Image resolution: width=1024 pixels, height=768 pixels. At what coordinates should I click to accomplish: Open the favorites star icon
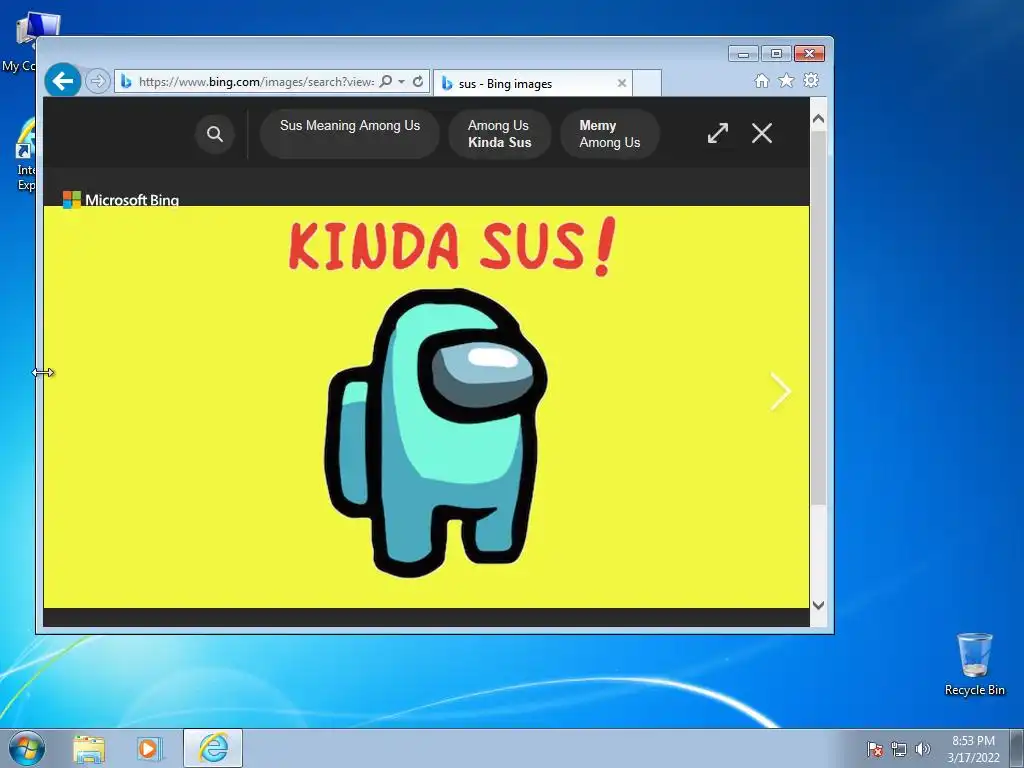[x=786, y=80]
